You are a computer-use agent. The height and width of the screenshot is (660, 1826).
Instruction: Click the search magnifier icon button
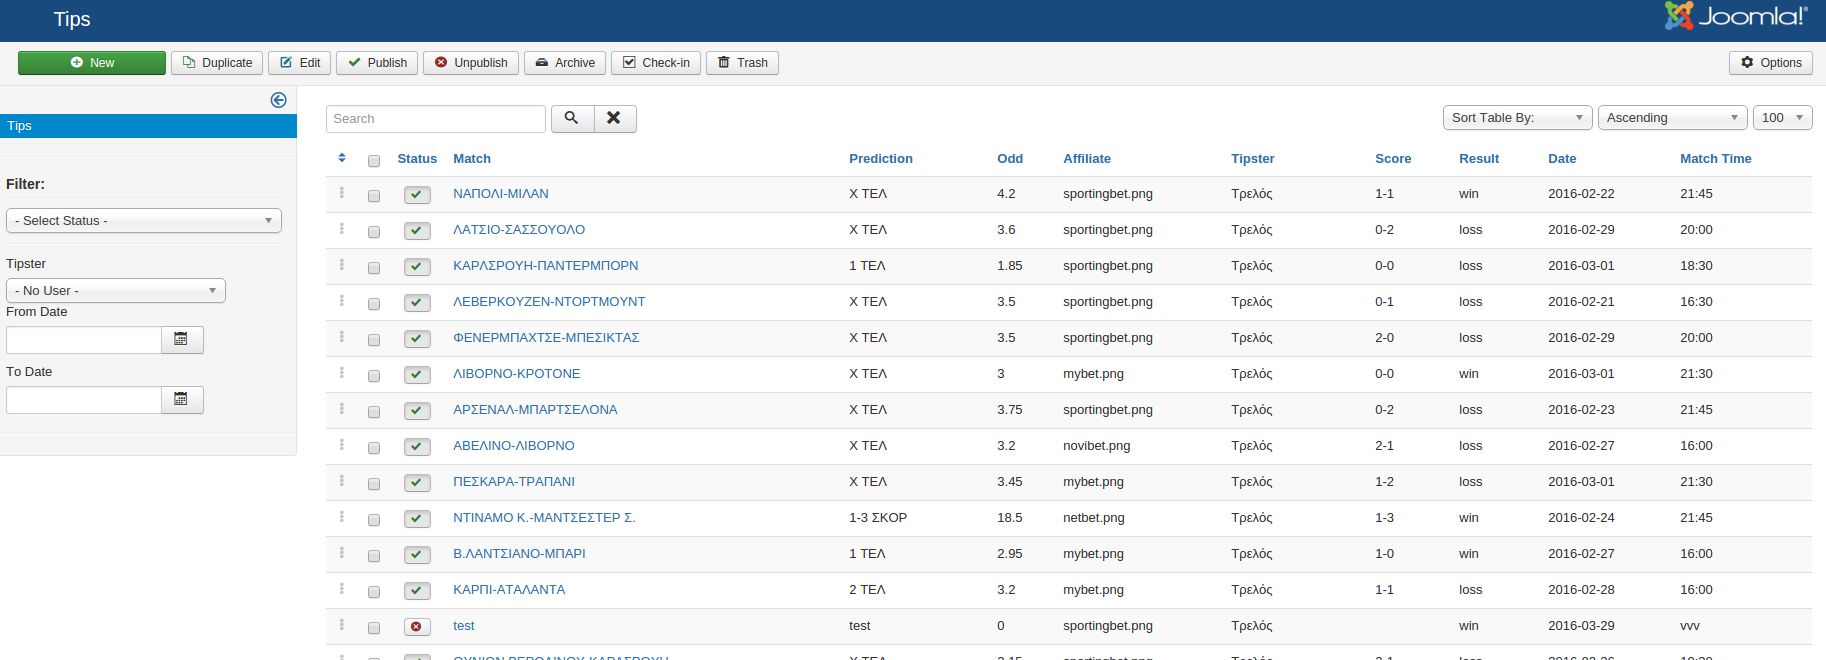click(571, 118)
